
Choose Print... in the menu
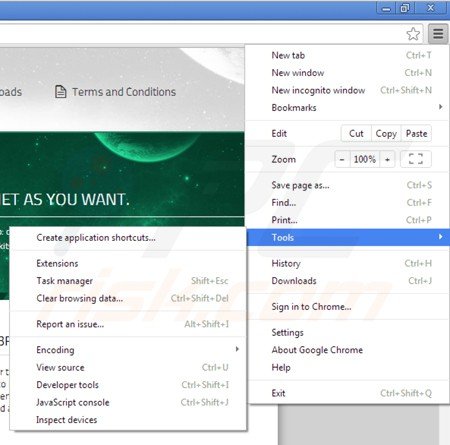(348, 220)
